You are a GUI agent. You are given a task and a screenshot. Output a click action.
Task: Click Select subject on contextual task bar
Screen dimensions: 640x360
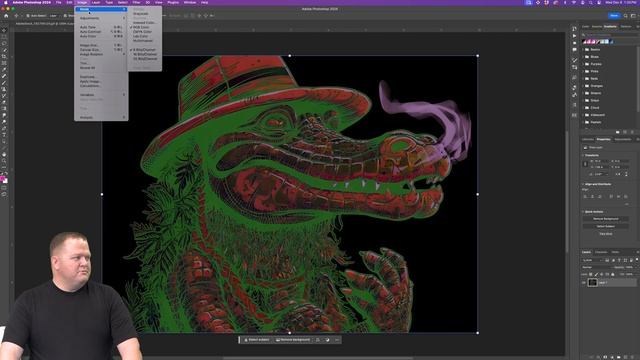point(257,340)
